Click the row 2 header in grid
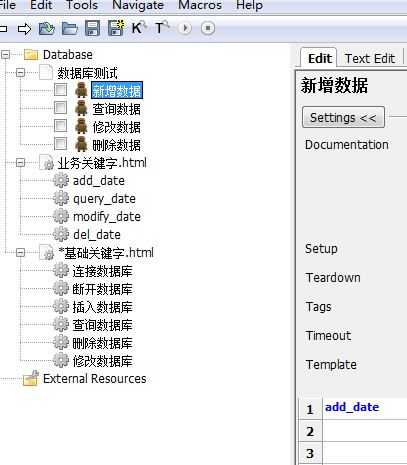This screenshot has width=407, height=465. (x=310, y=431)
